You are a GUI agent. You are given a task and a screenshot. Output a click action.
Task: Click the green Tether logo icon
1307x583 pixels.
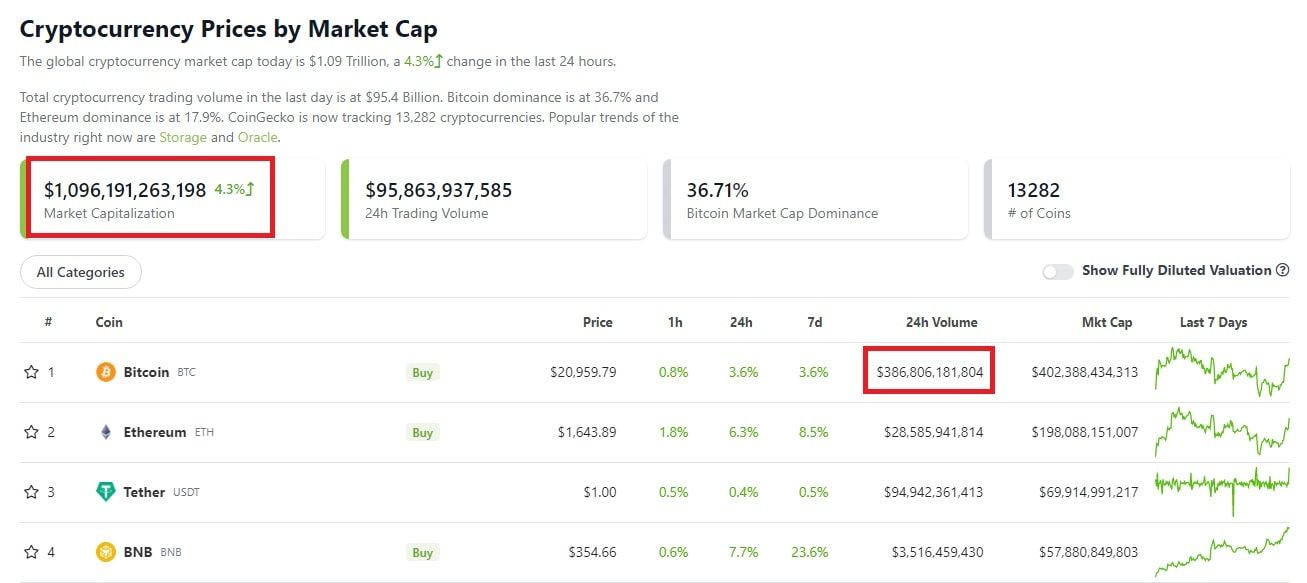[106, 492]
